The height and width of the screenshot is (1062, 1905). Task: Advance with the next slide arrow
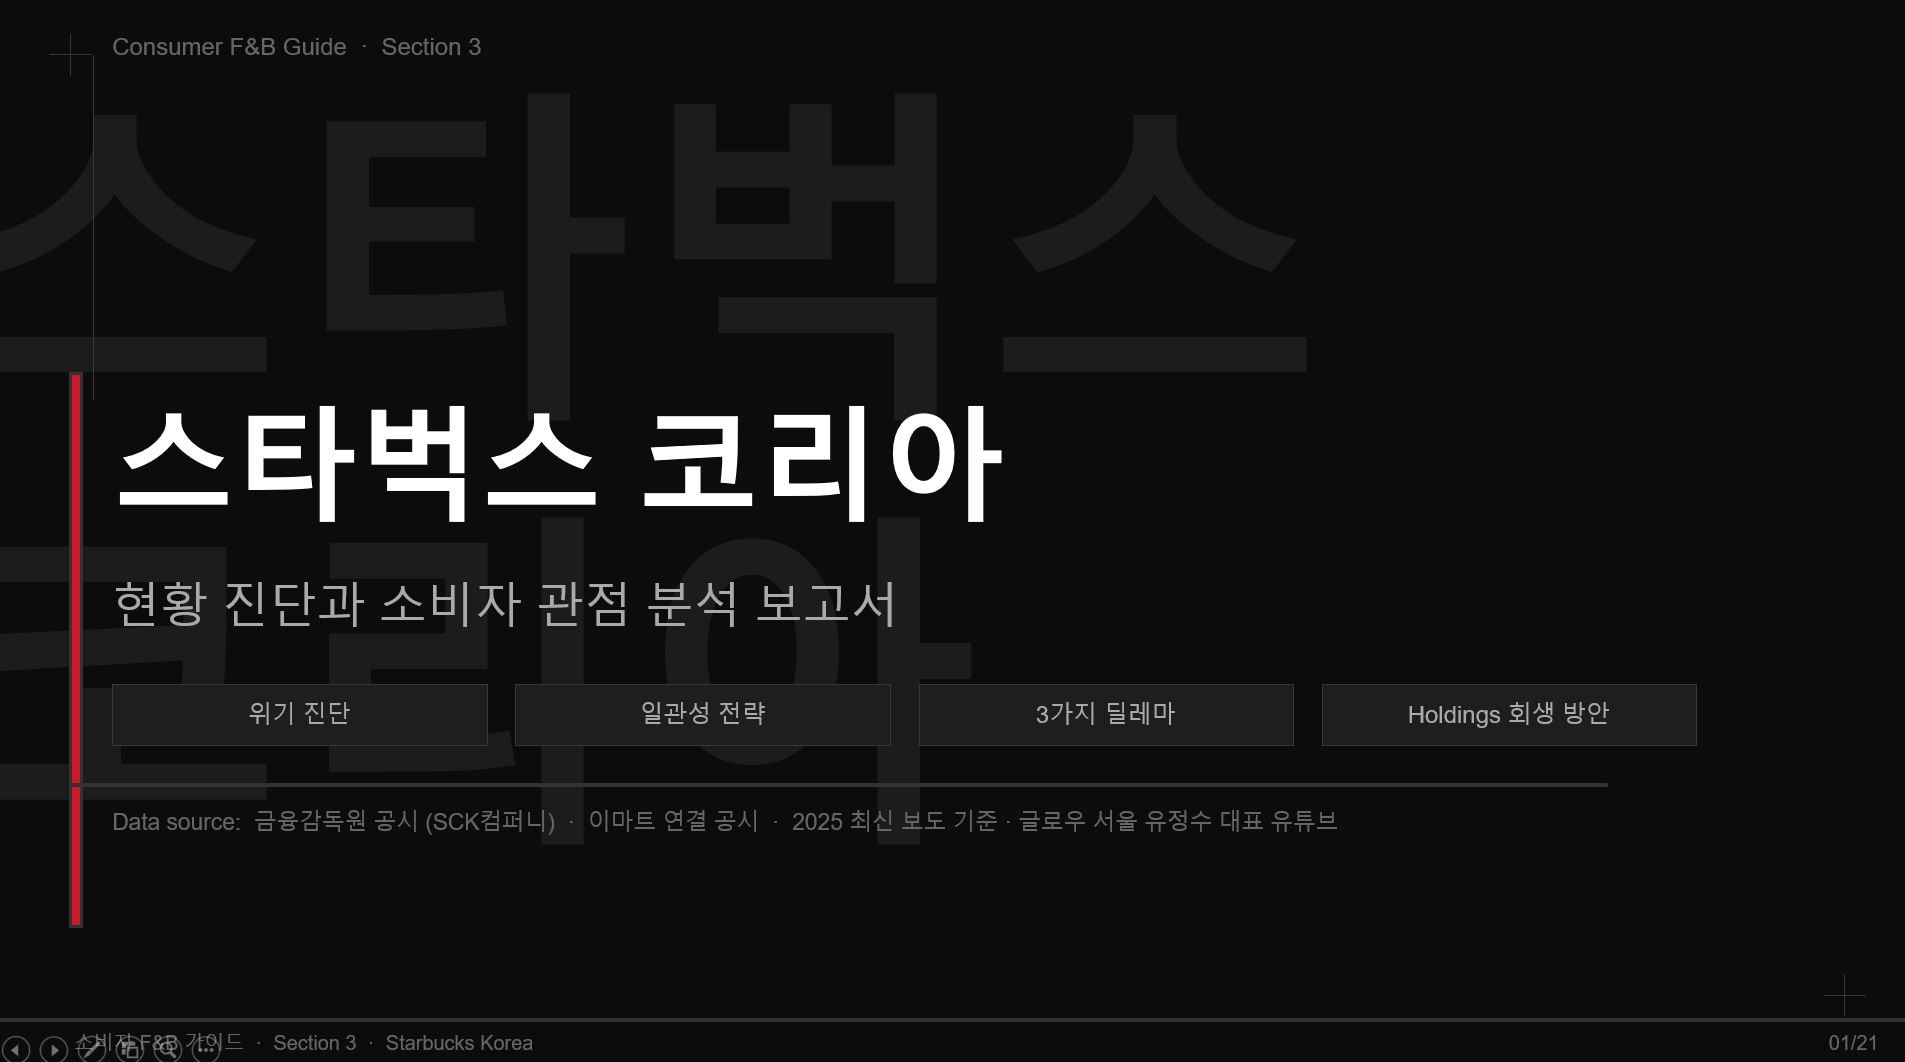(x=54, y=1049)
